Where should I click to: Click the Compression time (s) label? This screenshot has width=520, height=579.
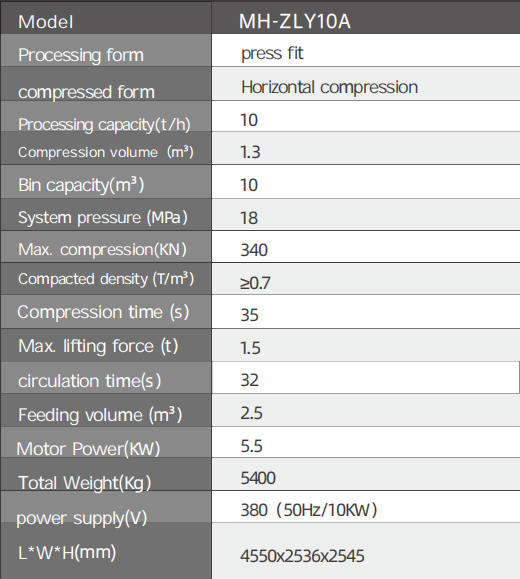pyautogui.click(x=103, y=312)
